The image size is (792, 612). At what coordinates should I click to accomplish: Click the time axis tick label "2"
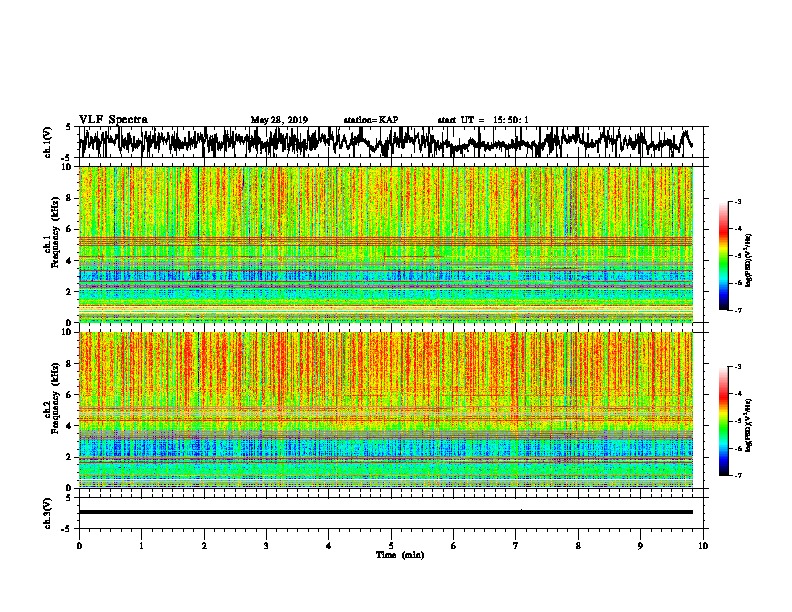pos(204,546)
